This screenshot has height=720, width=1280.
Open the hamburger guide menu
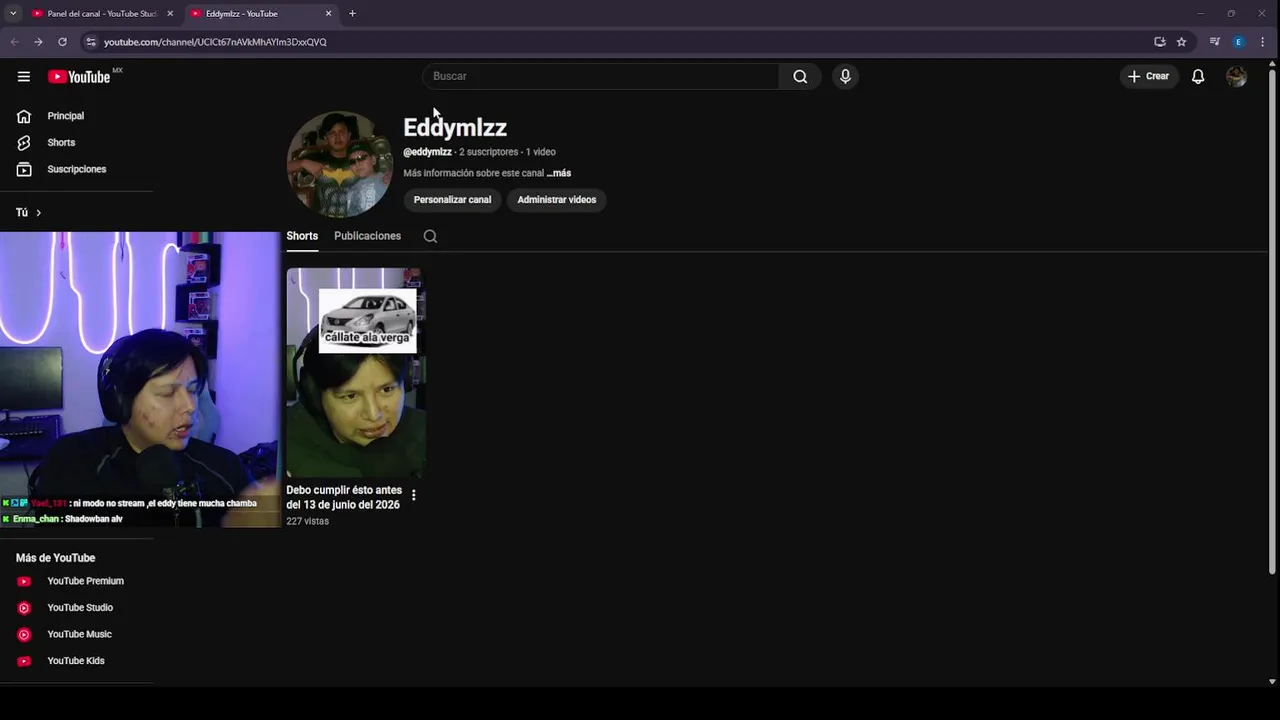[x=24, y=77]
